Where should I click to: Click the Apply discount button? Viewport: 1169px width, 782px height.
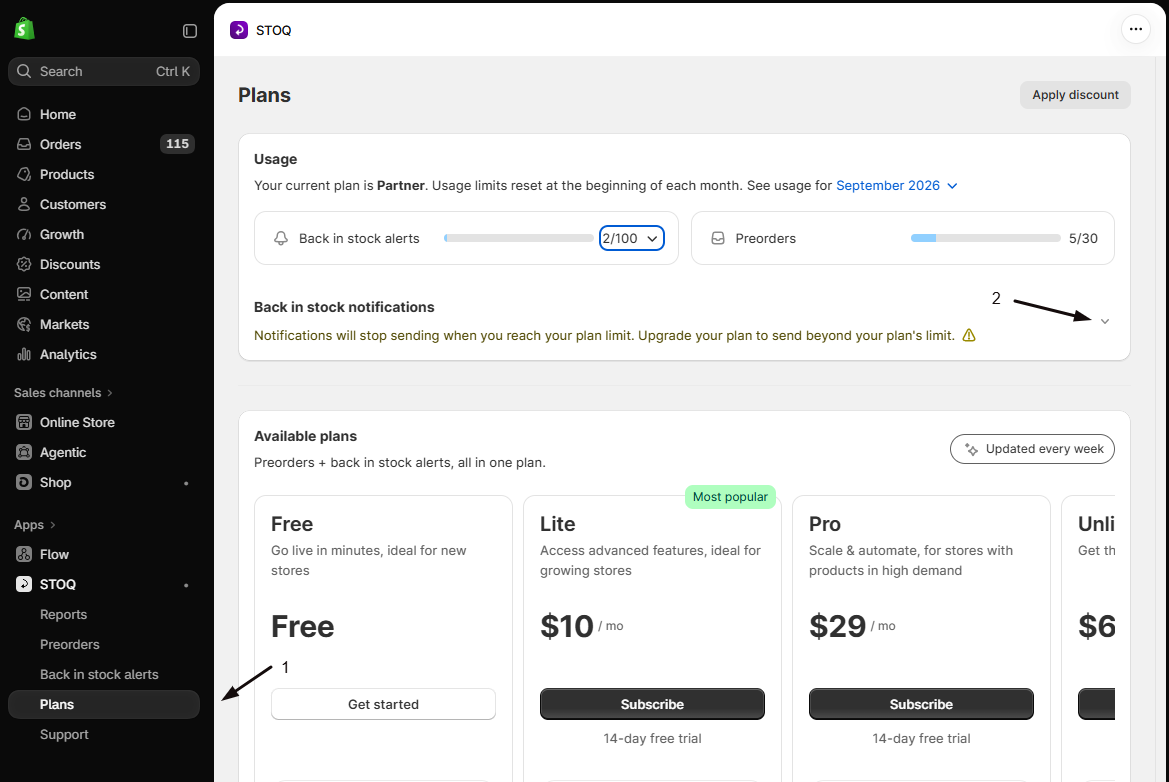tap(1075, 95)
